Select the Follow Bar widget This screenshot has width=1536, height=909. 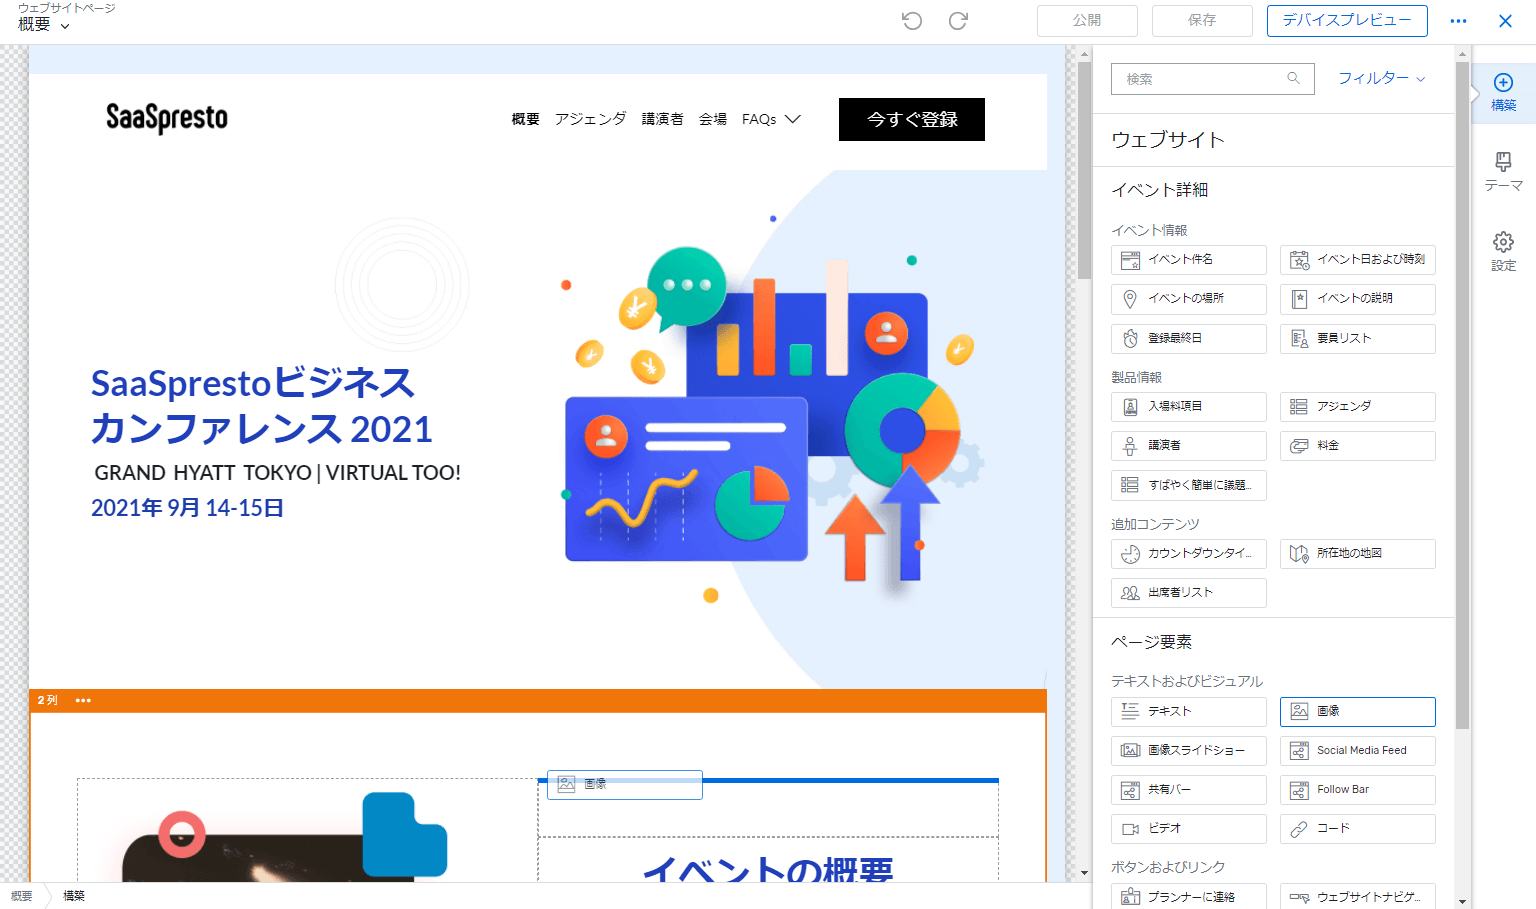pyautogui.click(x=1358, y=790)
